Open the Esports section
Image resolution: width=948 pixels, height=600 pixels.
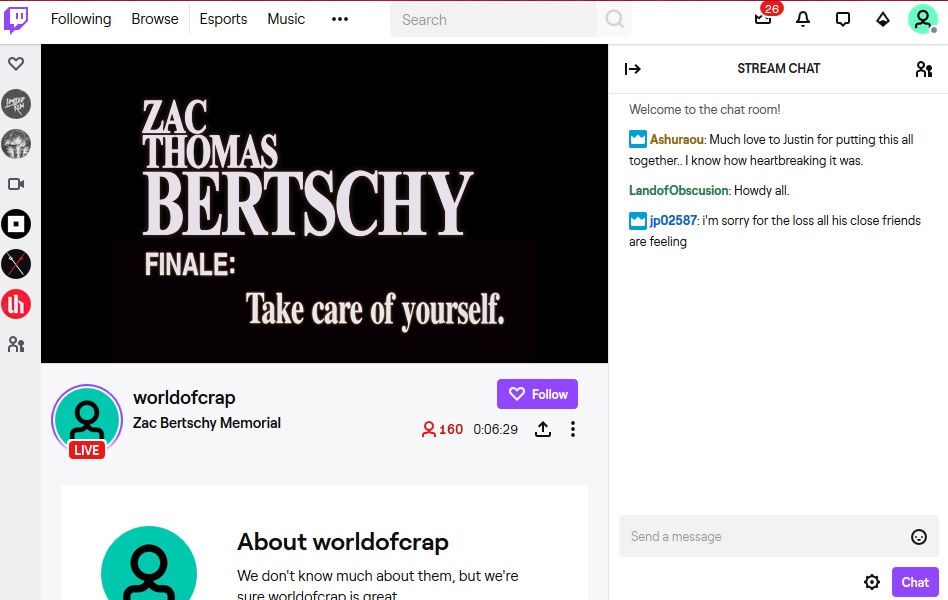(x=223, y=19)
